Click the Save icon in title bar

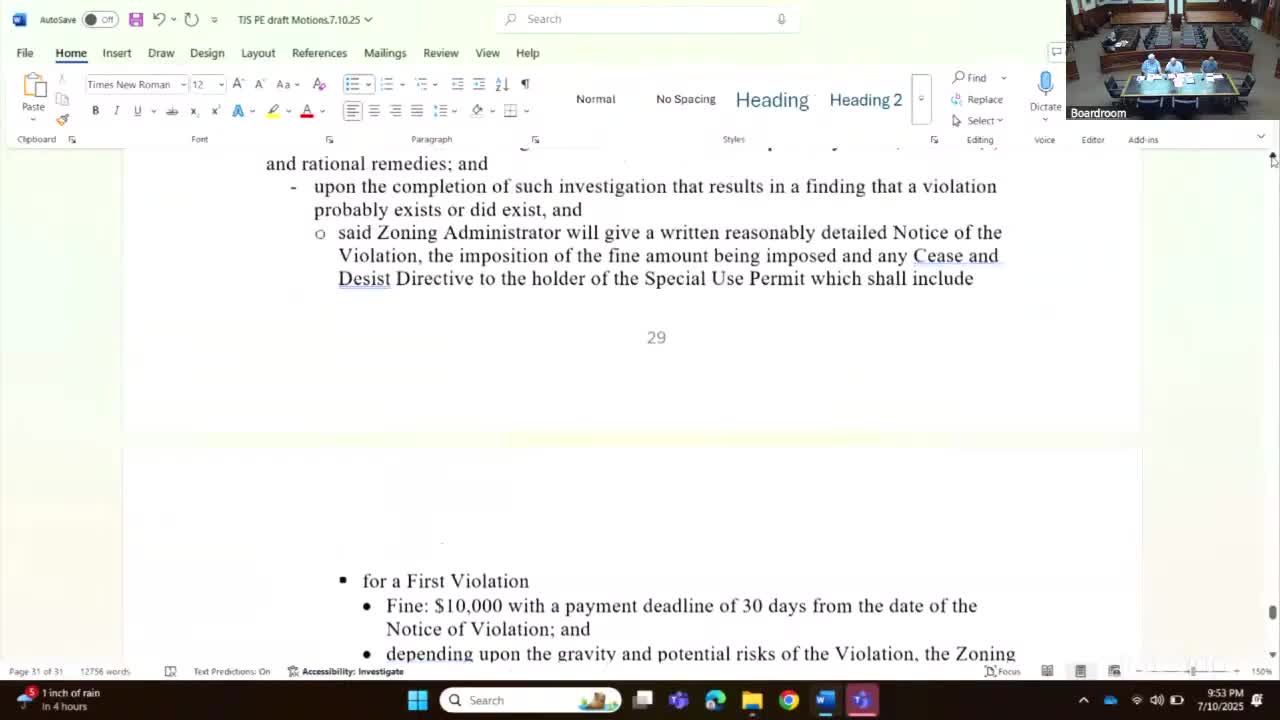pyautogui.click(x=136, y=19)
